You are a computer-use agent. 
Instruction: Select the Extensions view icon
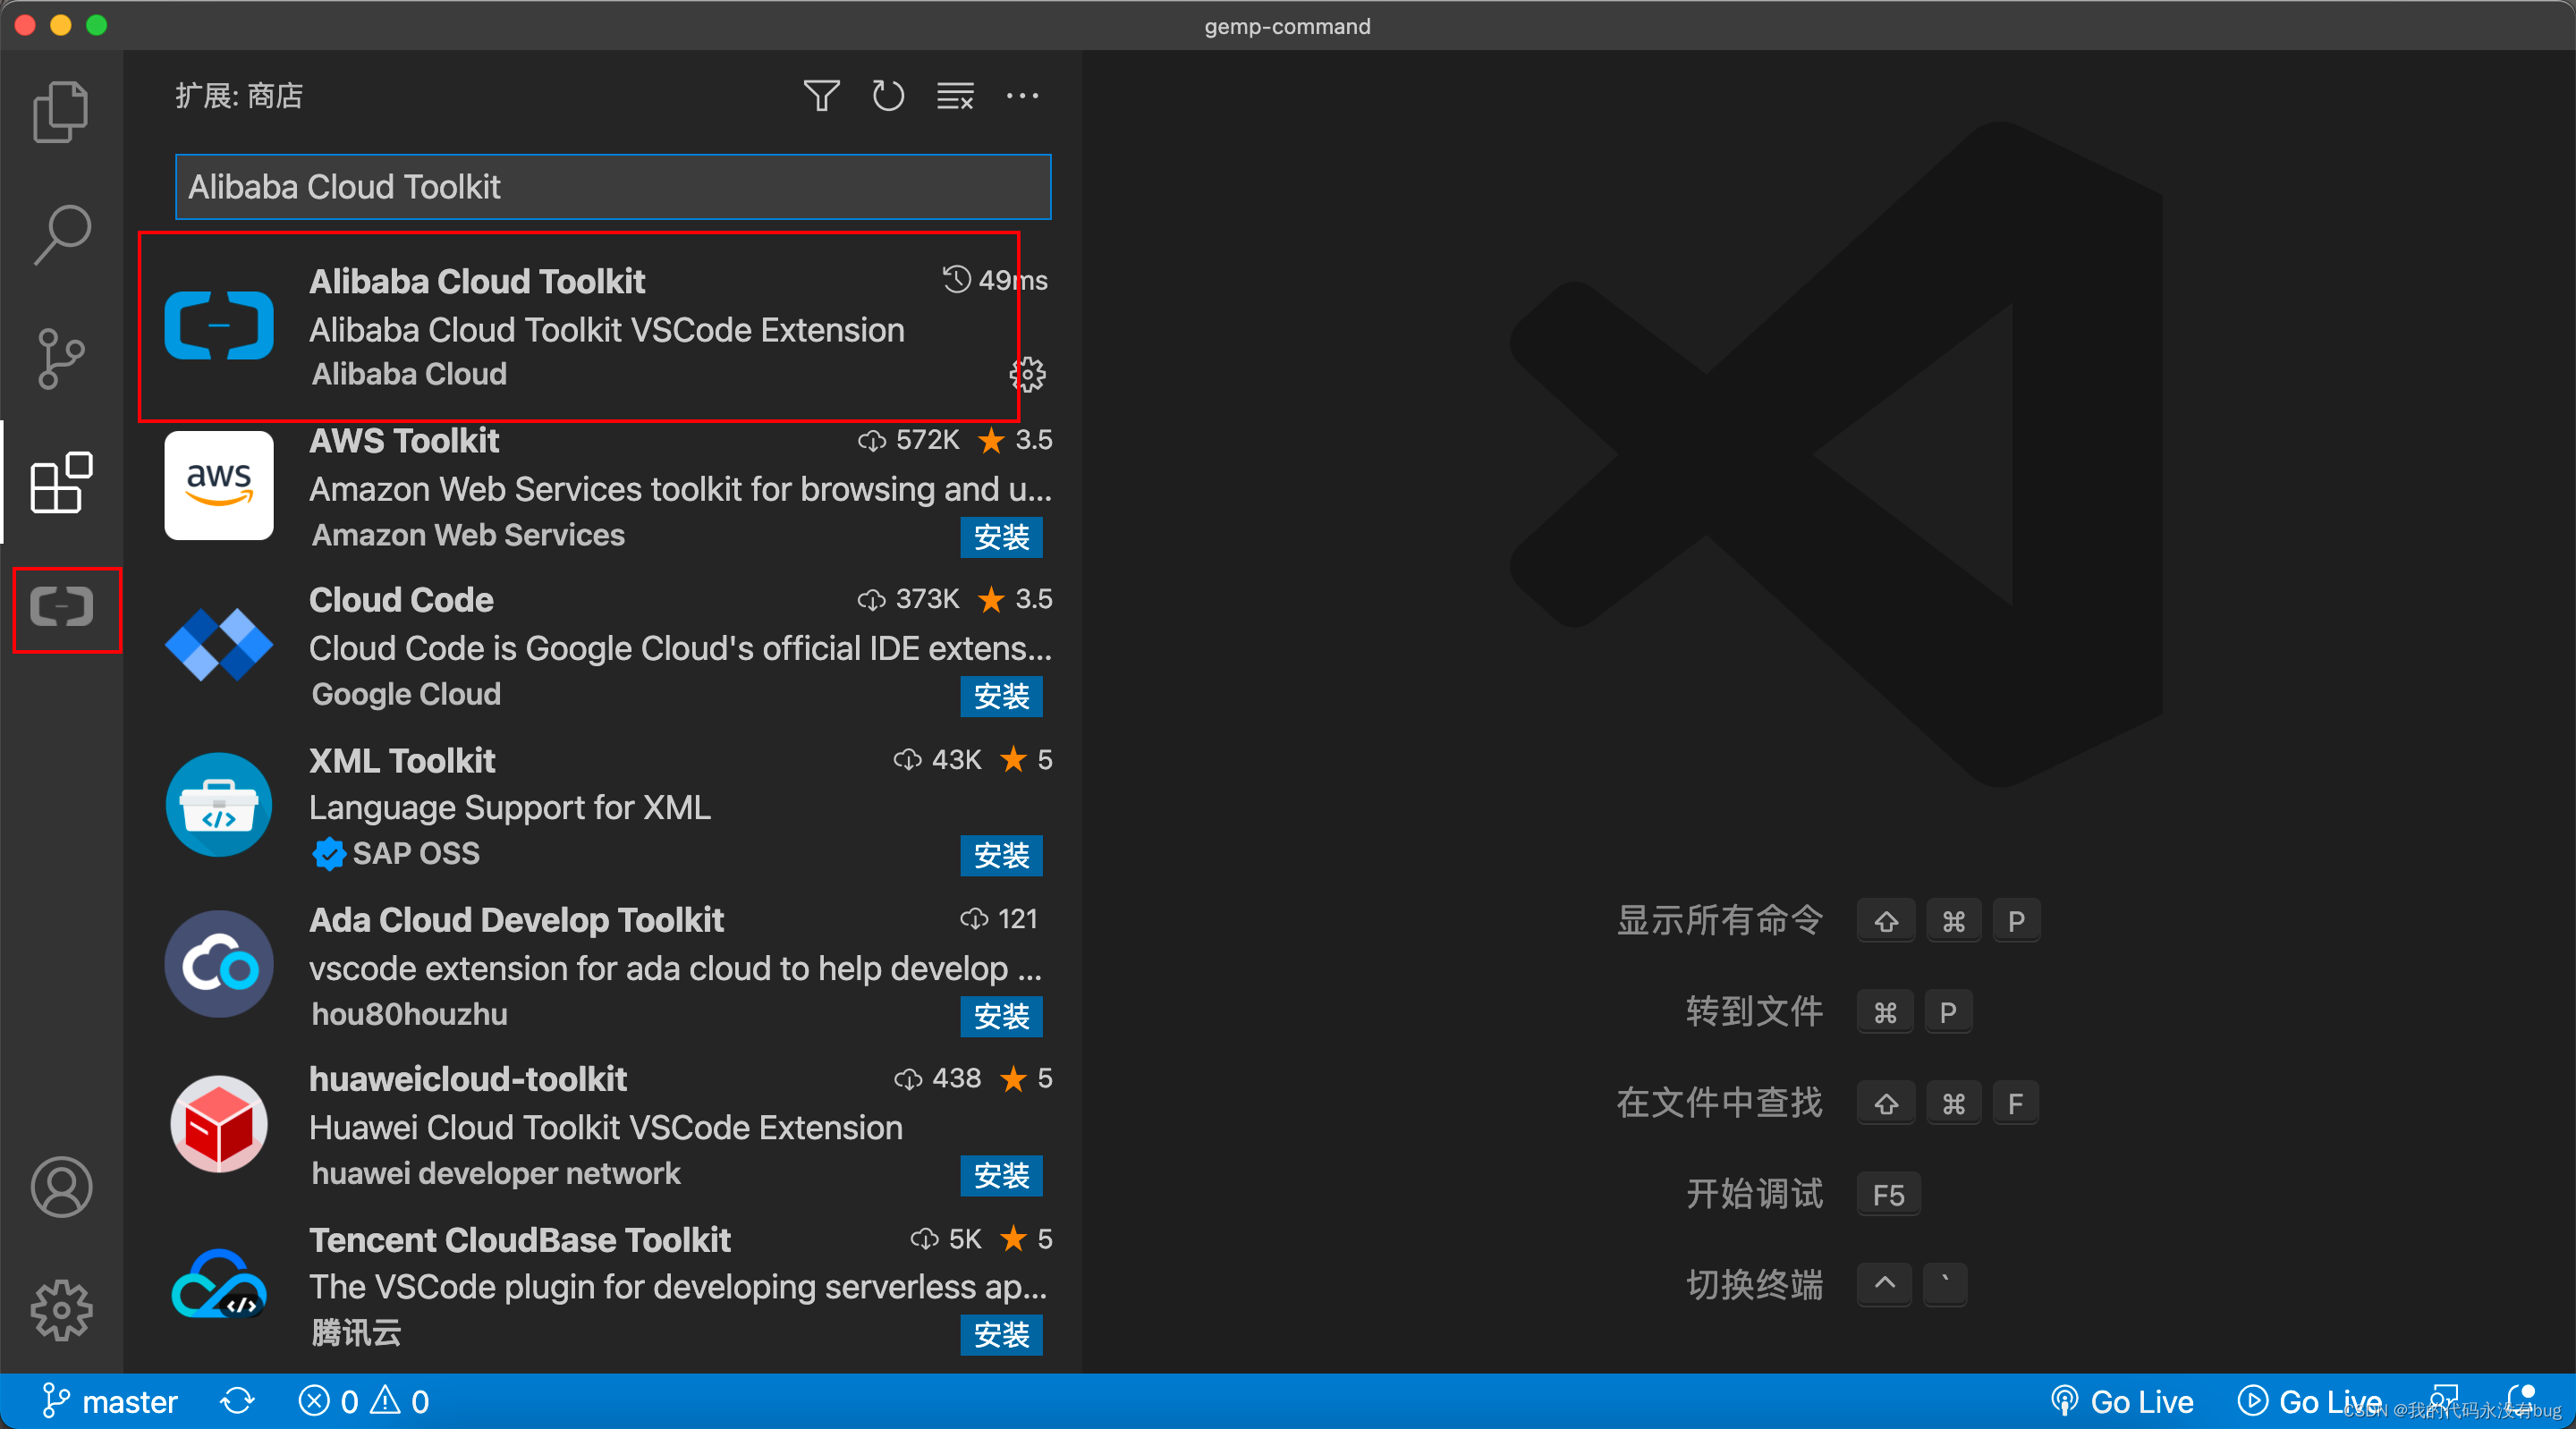coord(61,482)
